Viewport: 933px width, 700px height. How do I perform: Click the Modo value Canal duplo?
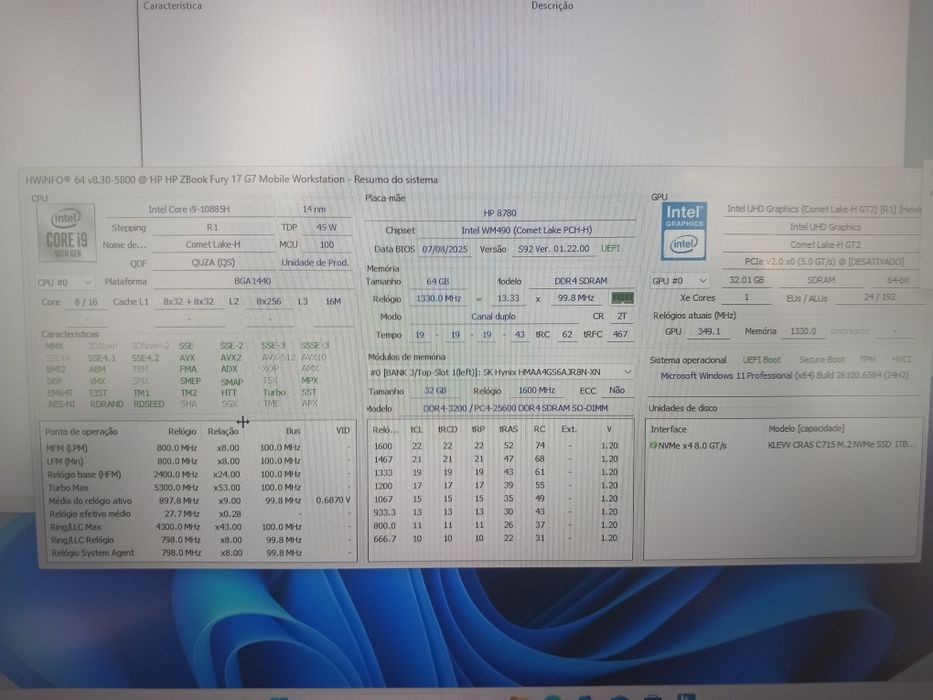coord(493,317)
